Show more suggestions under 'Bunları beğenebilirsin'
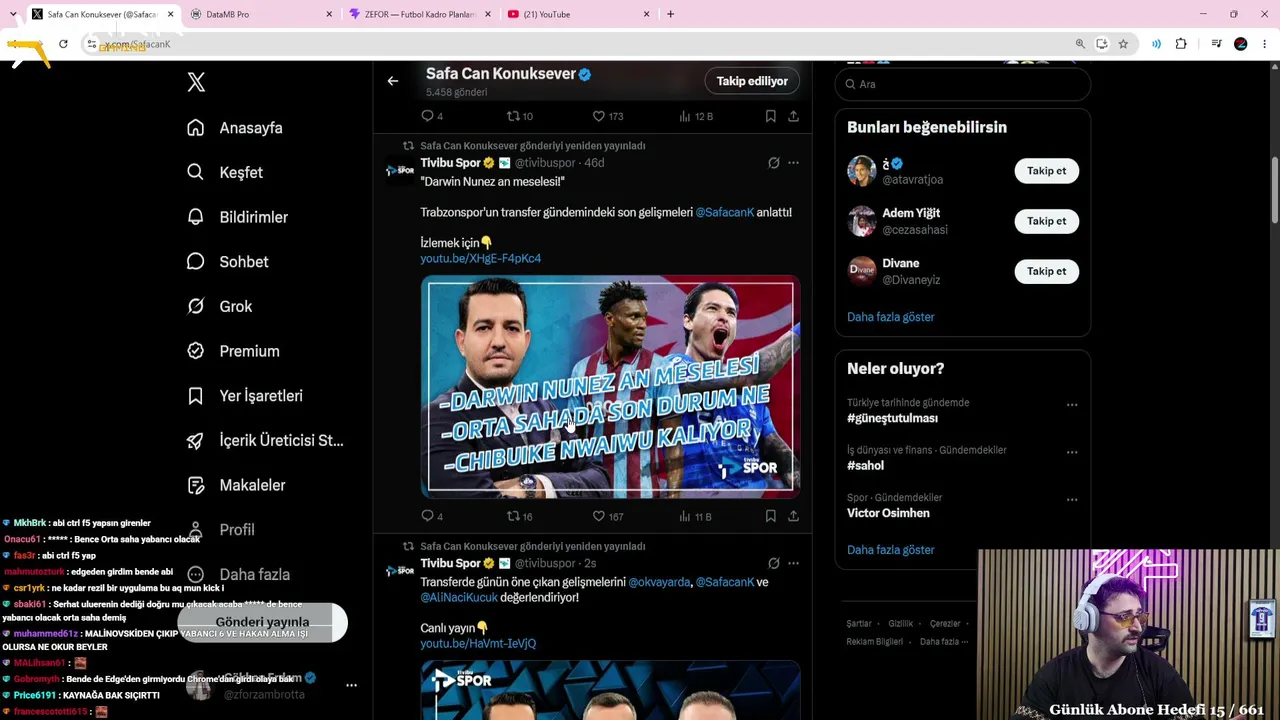The image size is (1280, 720). 891,317
